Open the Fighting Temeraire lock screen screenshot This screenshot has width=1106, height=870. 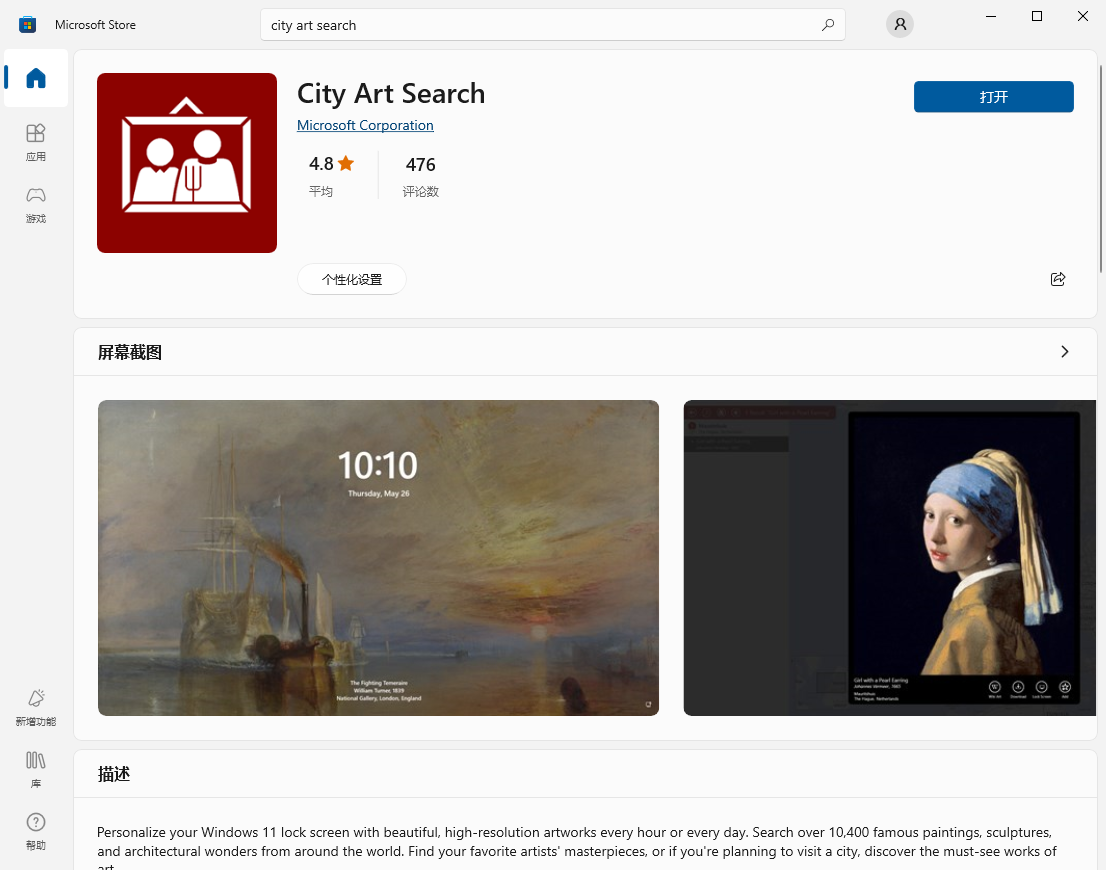[378, 558]
